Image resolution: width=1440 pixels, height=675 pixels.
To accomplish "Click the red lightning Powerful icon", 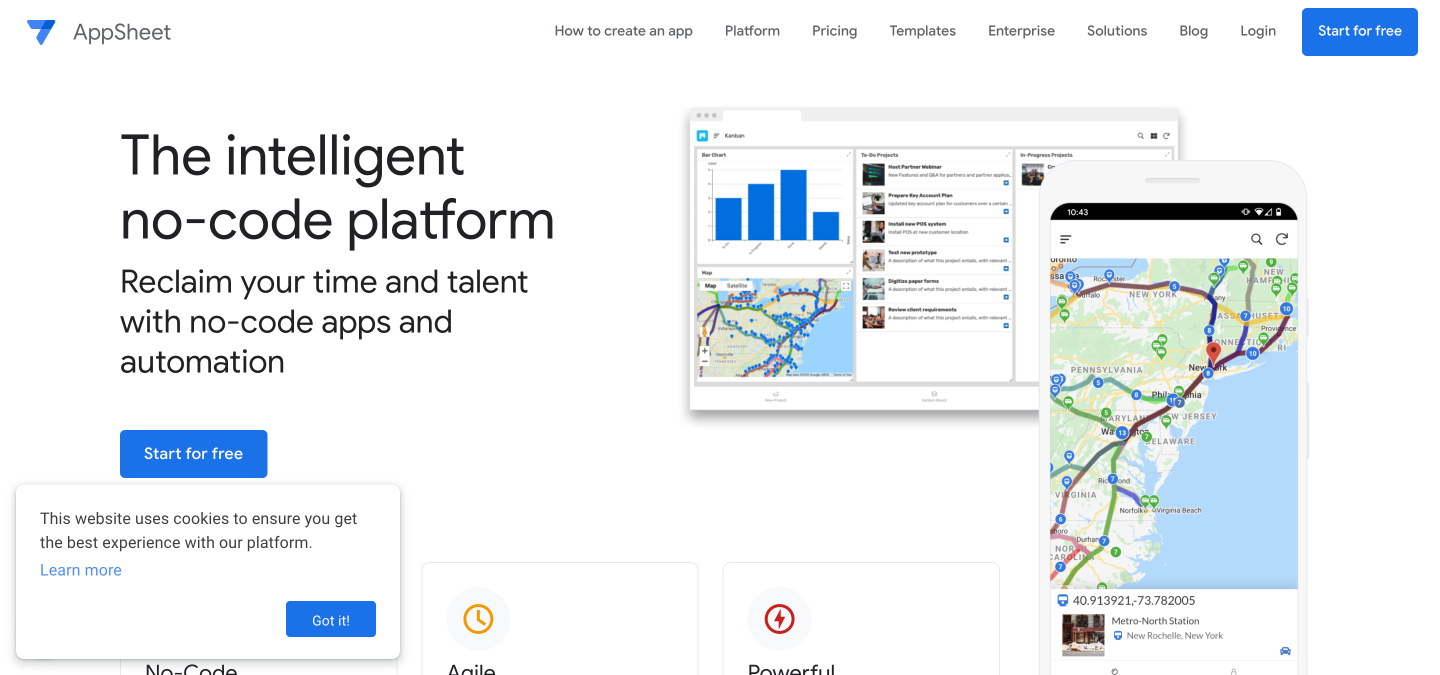I will point(779,619).
